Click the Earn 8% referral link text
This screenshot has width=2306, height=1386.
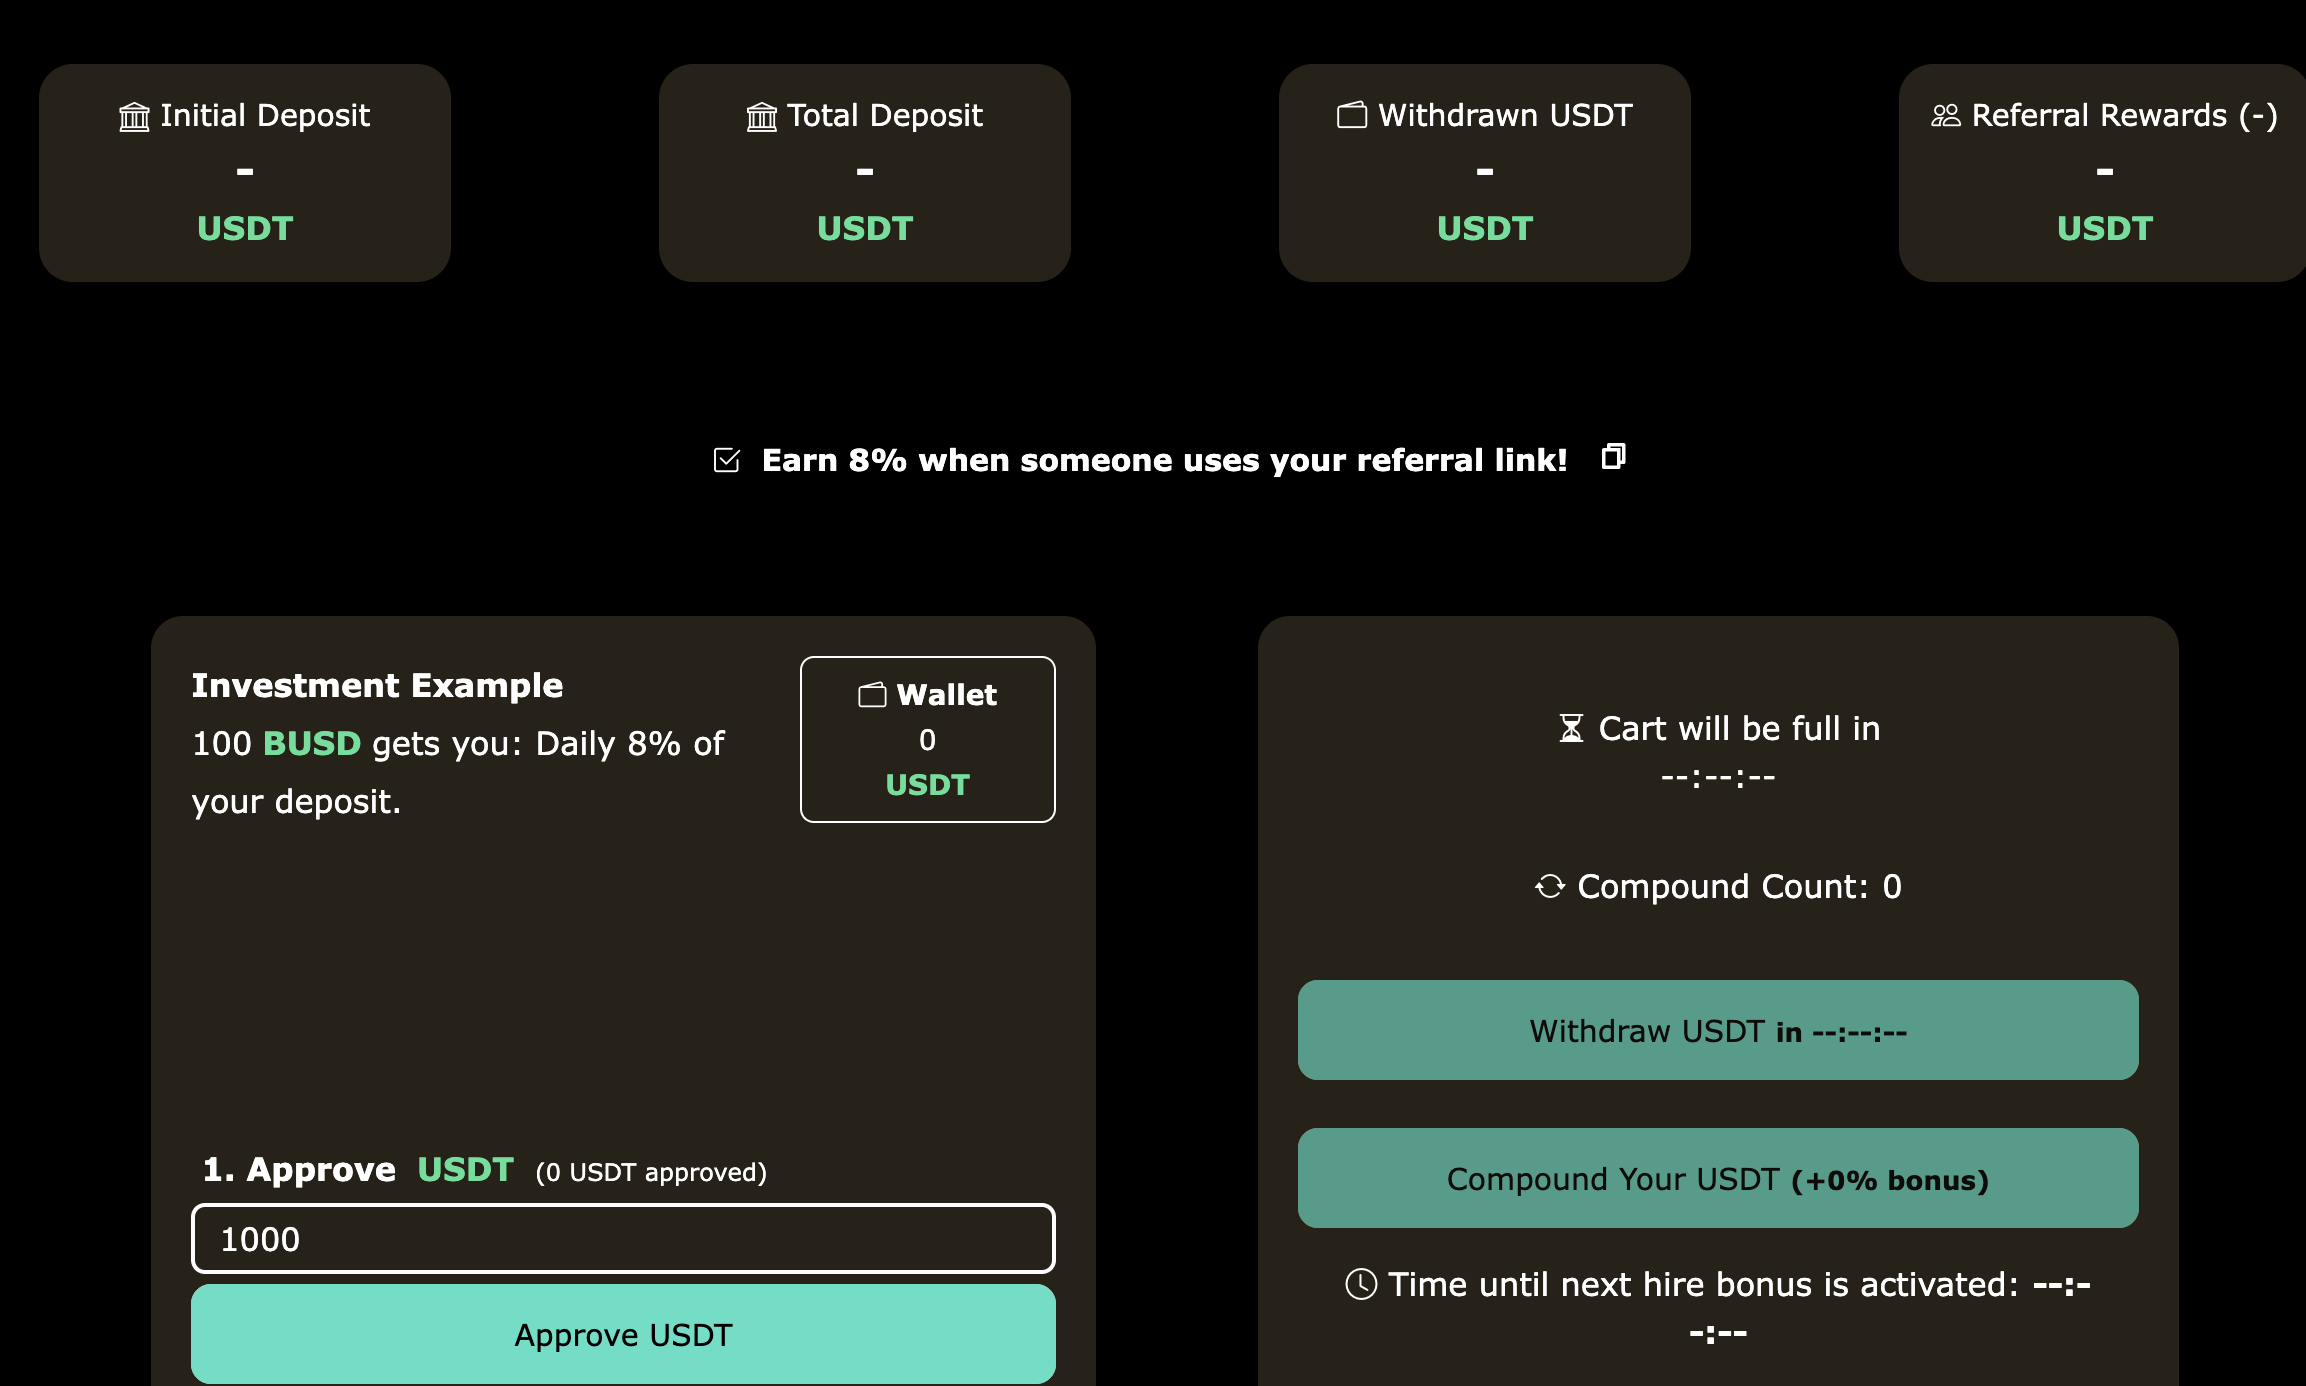coord(1165,460)
